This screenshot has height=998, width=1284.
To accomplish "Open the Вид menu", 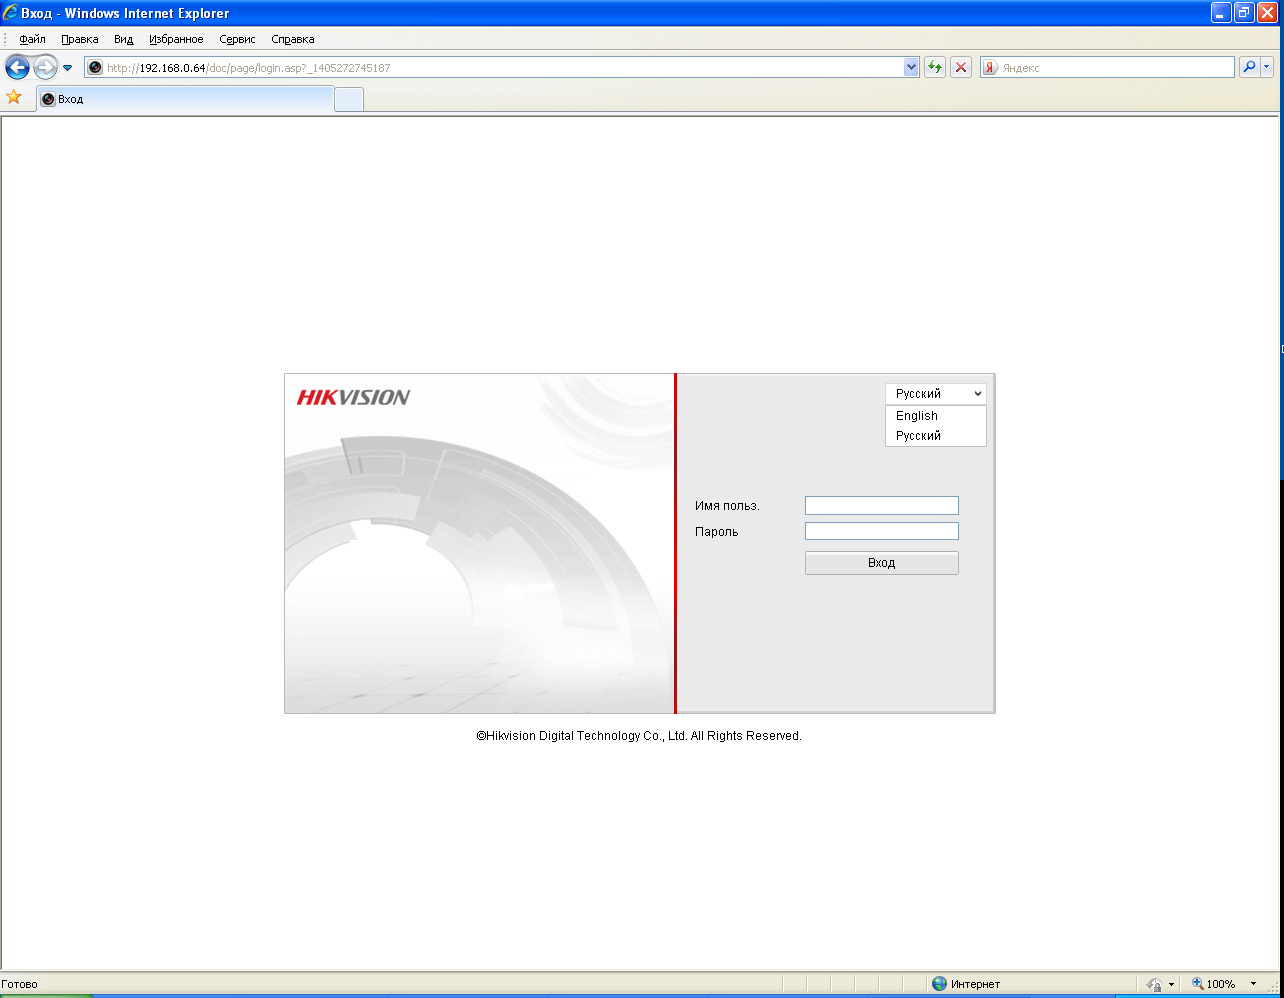I will (123, 39).
